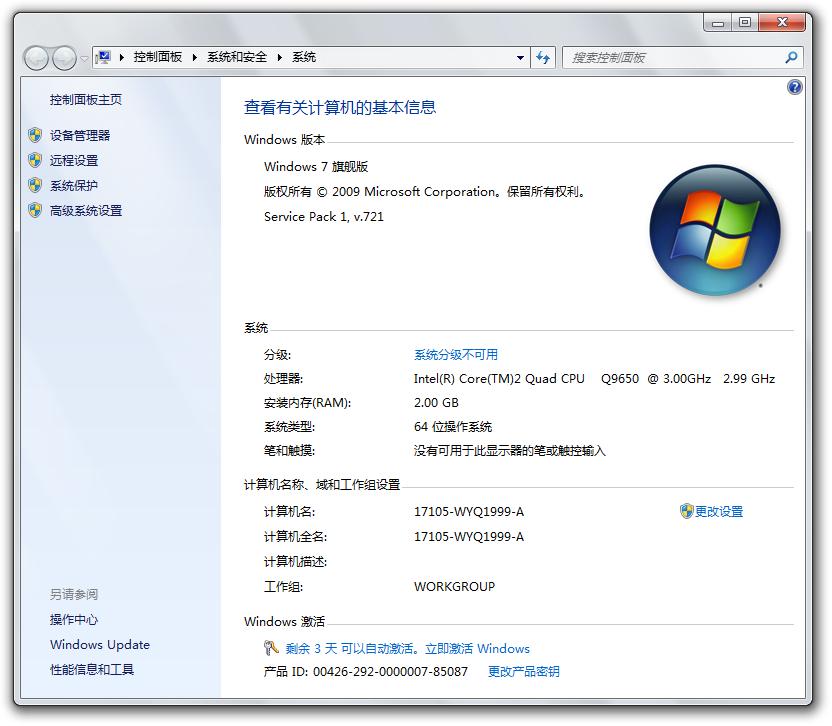Screen dimensions: 832x726
Task: Click the refresh button beside the address bar
Action: point(543,58)
